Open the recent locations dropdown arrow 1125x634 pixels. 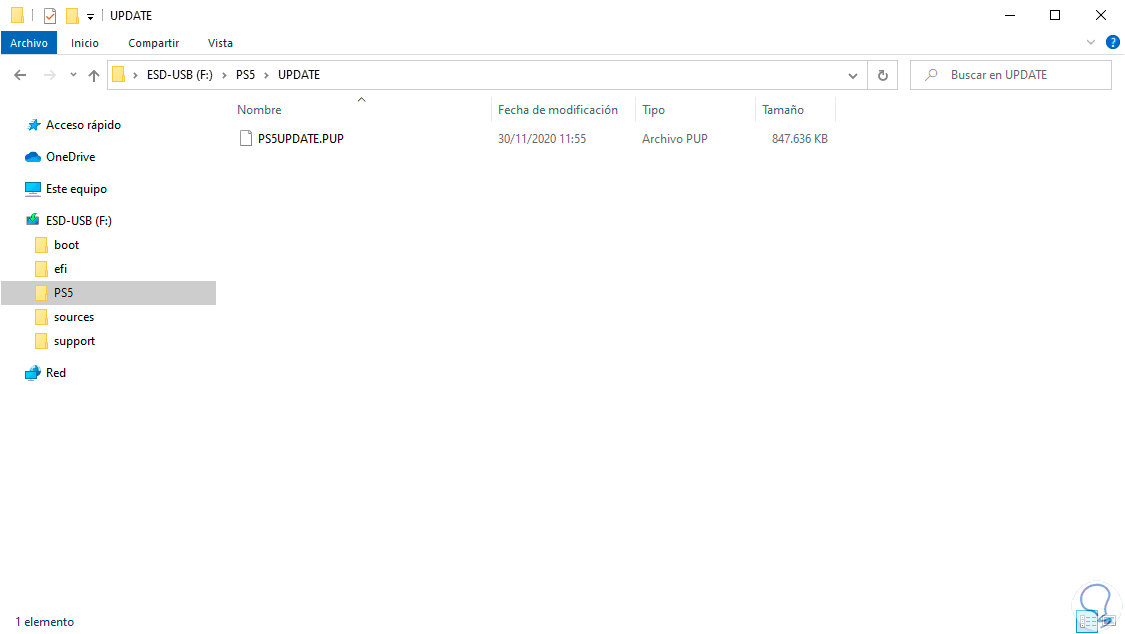click(x=73, y=75)
